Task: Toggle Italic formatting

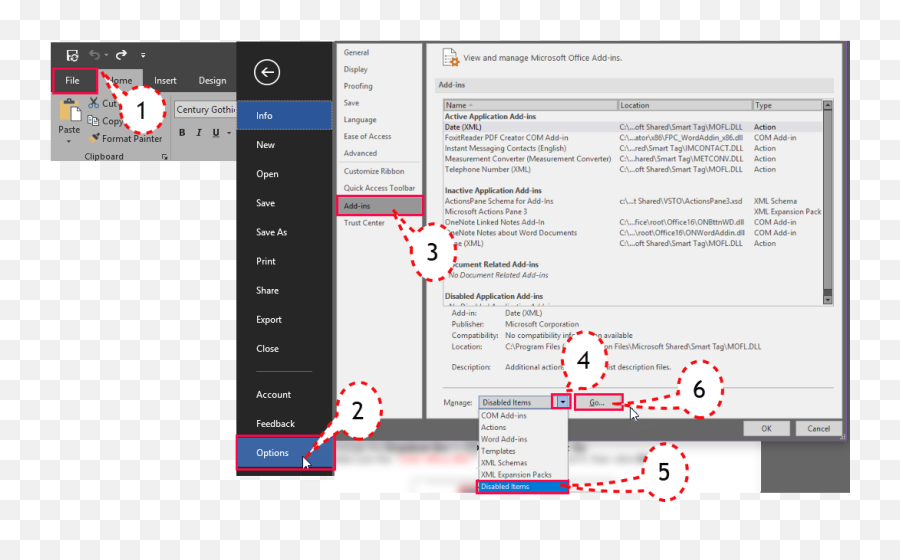Action: (x=199, y=133)
